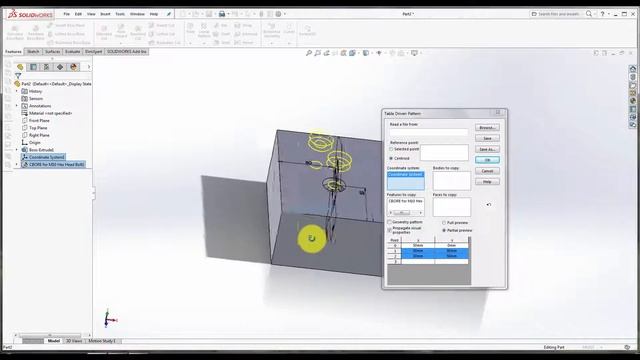Click the Section View icon in view toolbar
This screenshot has width=640, height=360.
coord(343,53)
